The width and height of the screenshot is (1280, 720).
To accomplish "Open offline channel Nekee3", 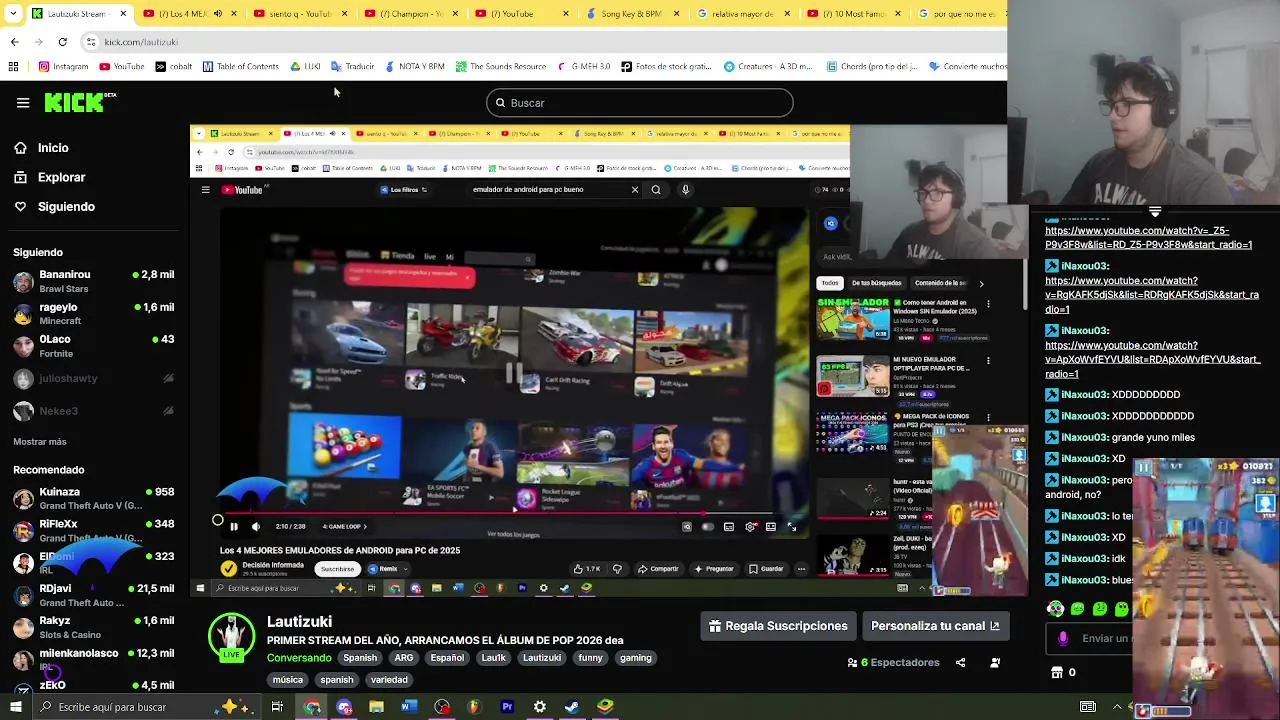I will pyautogui.click(x=94, y=411).
